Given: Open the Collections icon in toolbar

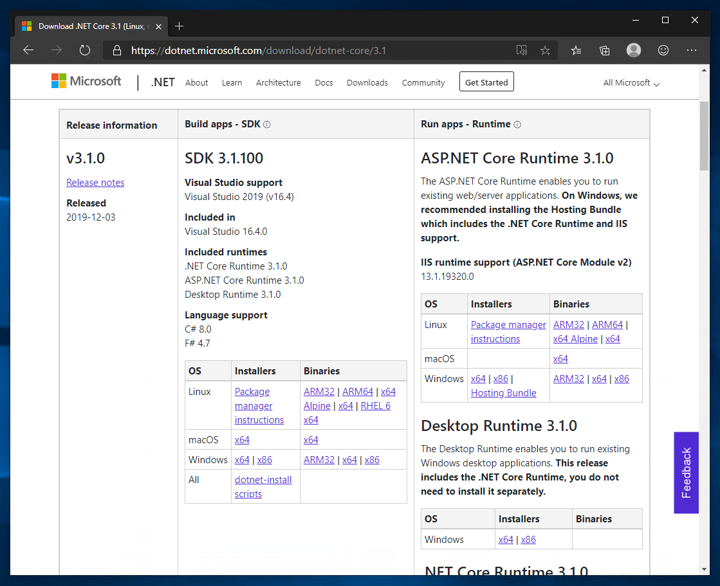Looking at the screenshot, I should coord(605,51).
